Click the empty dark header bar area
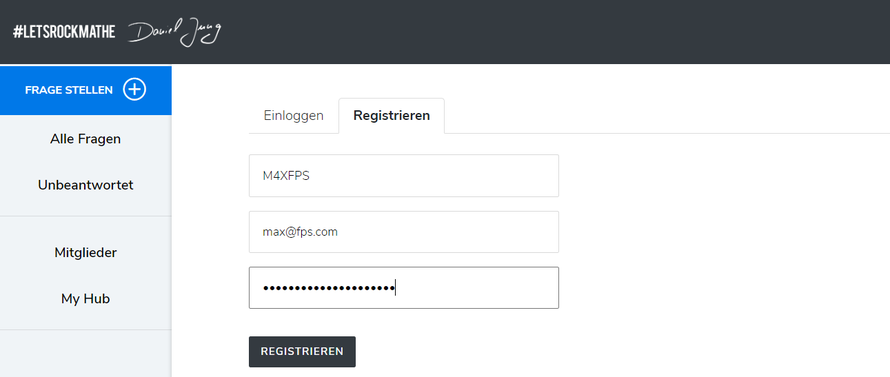Image resolution: width=890 pixels, height=377 pixels. (556, 32)
